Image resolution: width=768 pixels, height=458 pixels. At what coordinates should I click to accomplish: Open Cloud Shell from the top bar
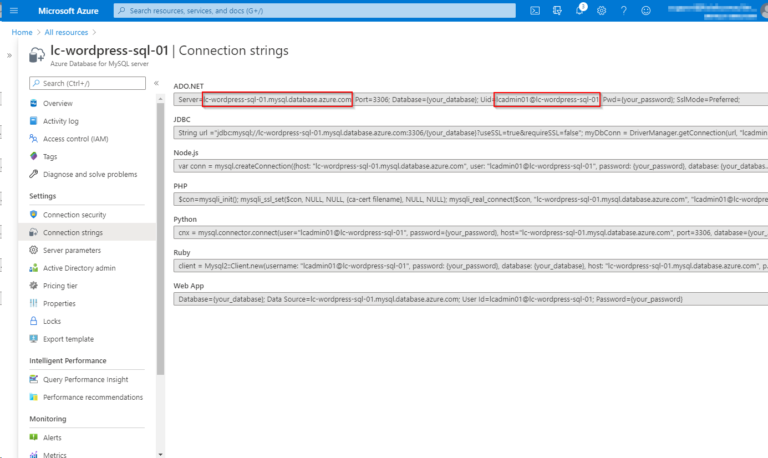[535, 10]
